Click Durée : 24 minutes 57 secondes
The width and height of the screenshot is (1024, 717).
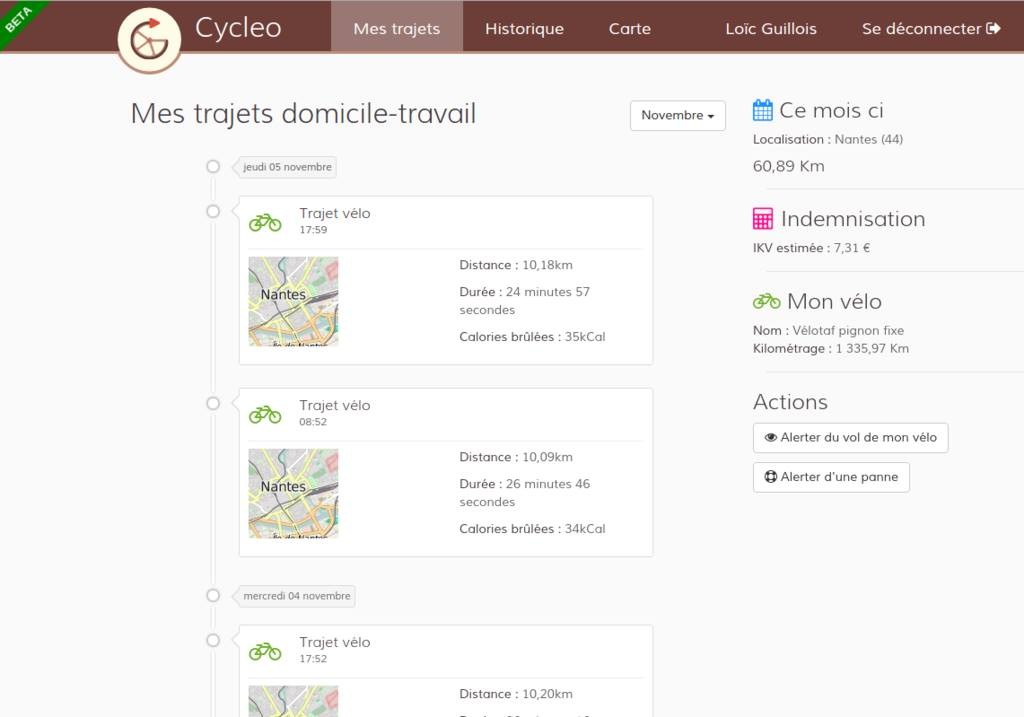pyautogui.click(x=524, y=300)
